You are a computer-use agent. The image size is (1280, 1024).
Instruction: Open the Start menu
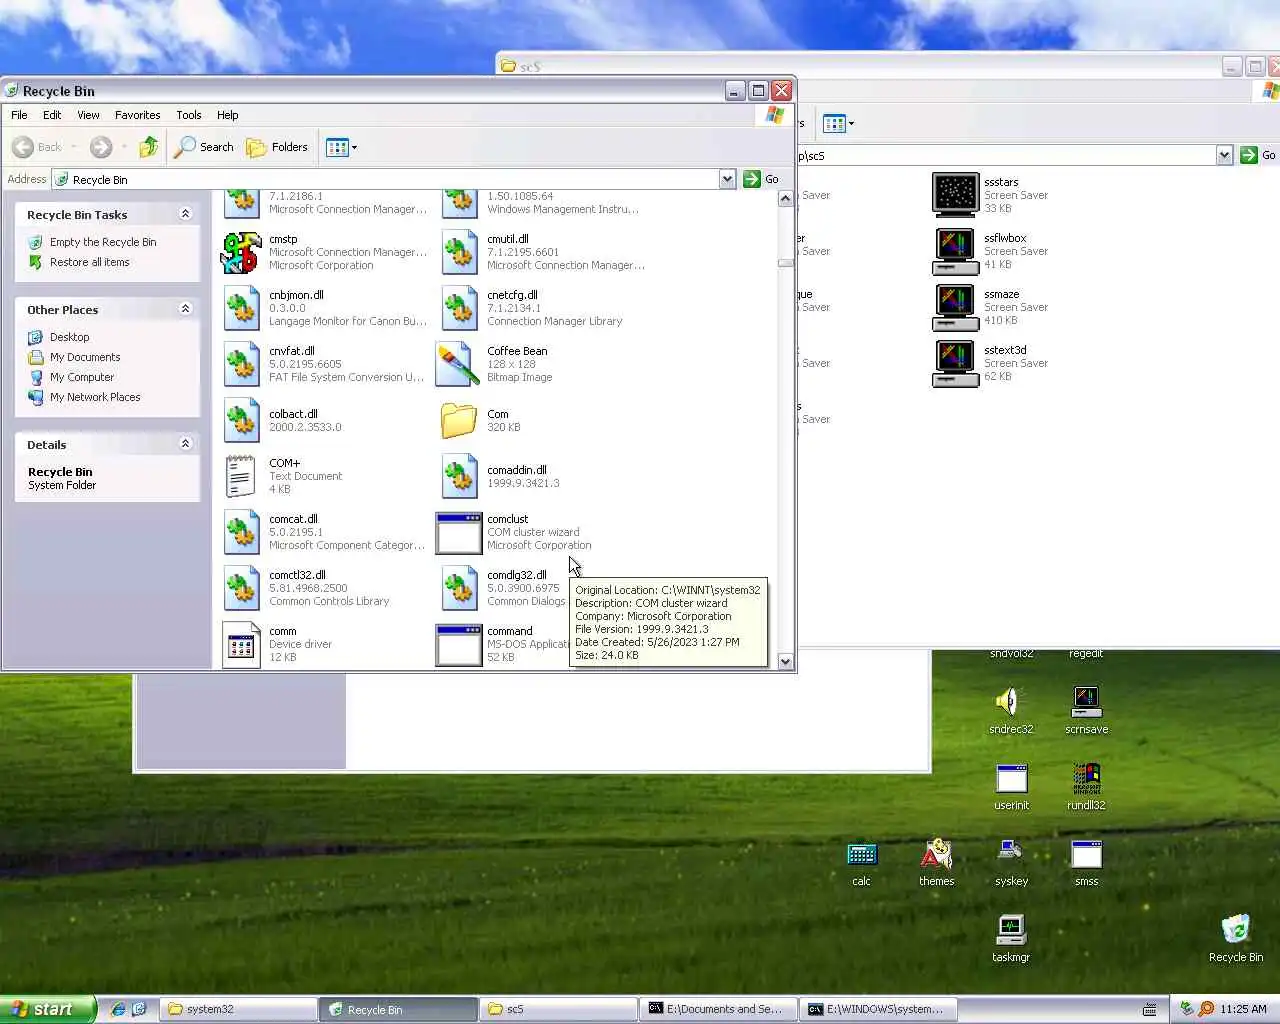point(47,1009)
